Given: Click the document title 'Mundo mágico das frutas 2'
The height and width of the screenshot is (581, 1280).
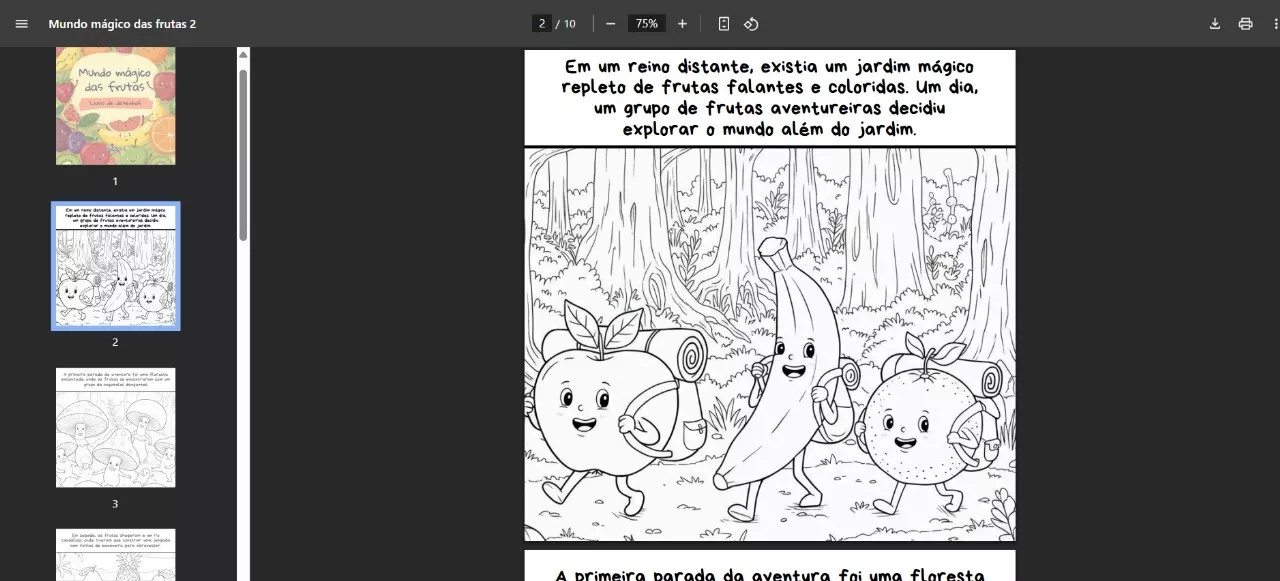Looking at the screenshot, I should click(122, 23).
